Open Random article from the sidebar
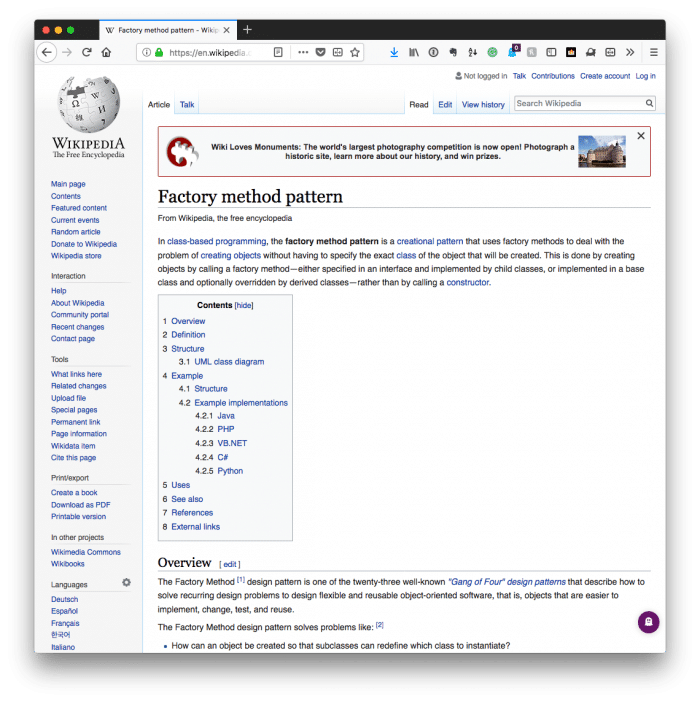The height and width of the screenshot is (702, 700). click(x=76, y=232)
